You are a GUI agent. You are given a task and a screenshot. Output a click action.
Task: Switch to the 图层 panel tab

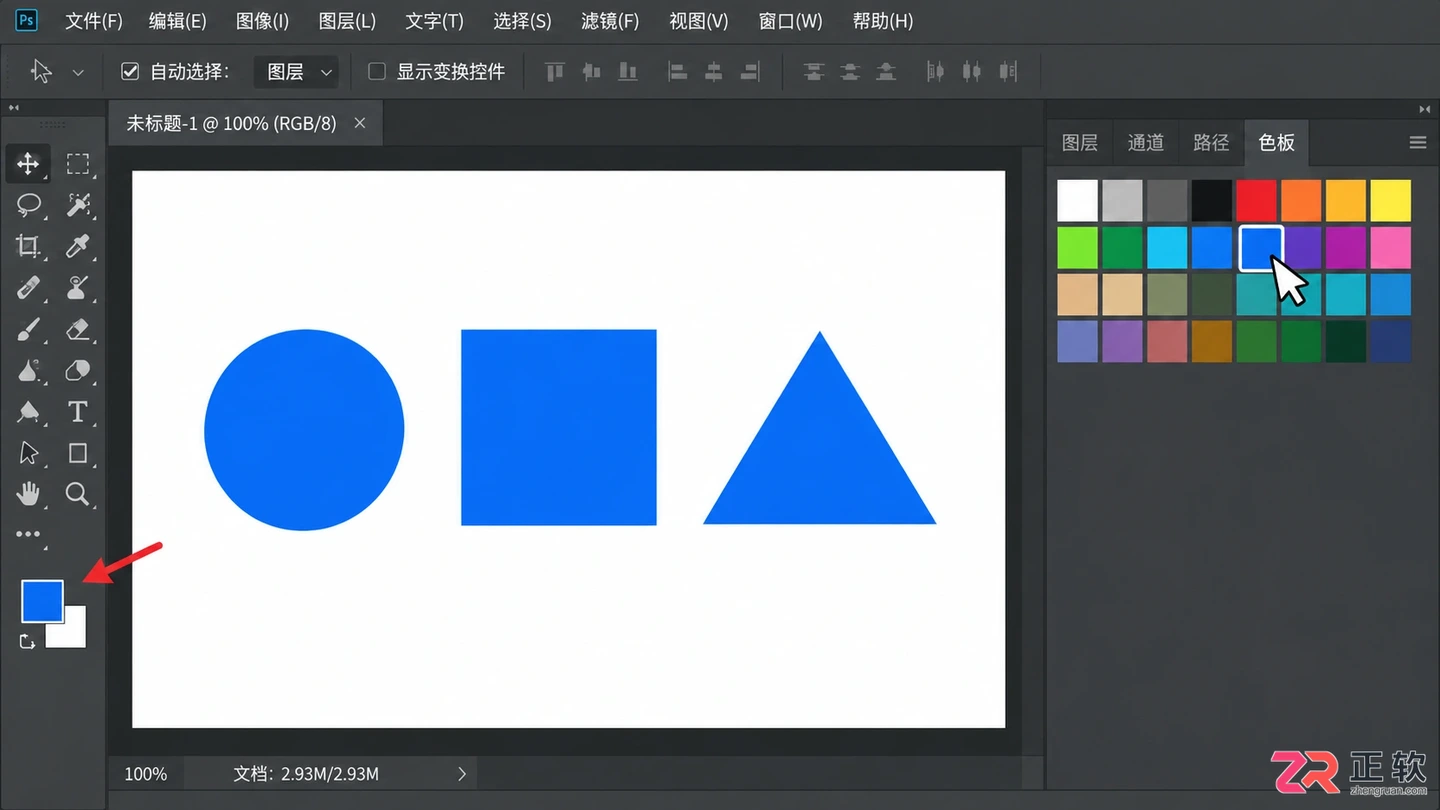1080,143
